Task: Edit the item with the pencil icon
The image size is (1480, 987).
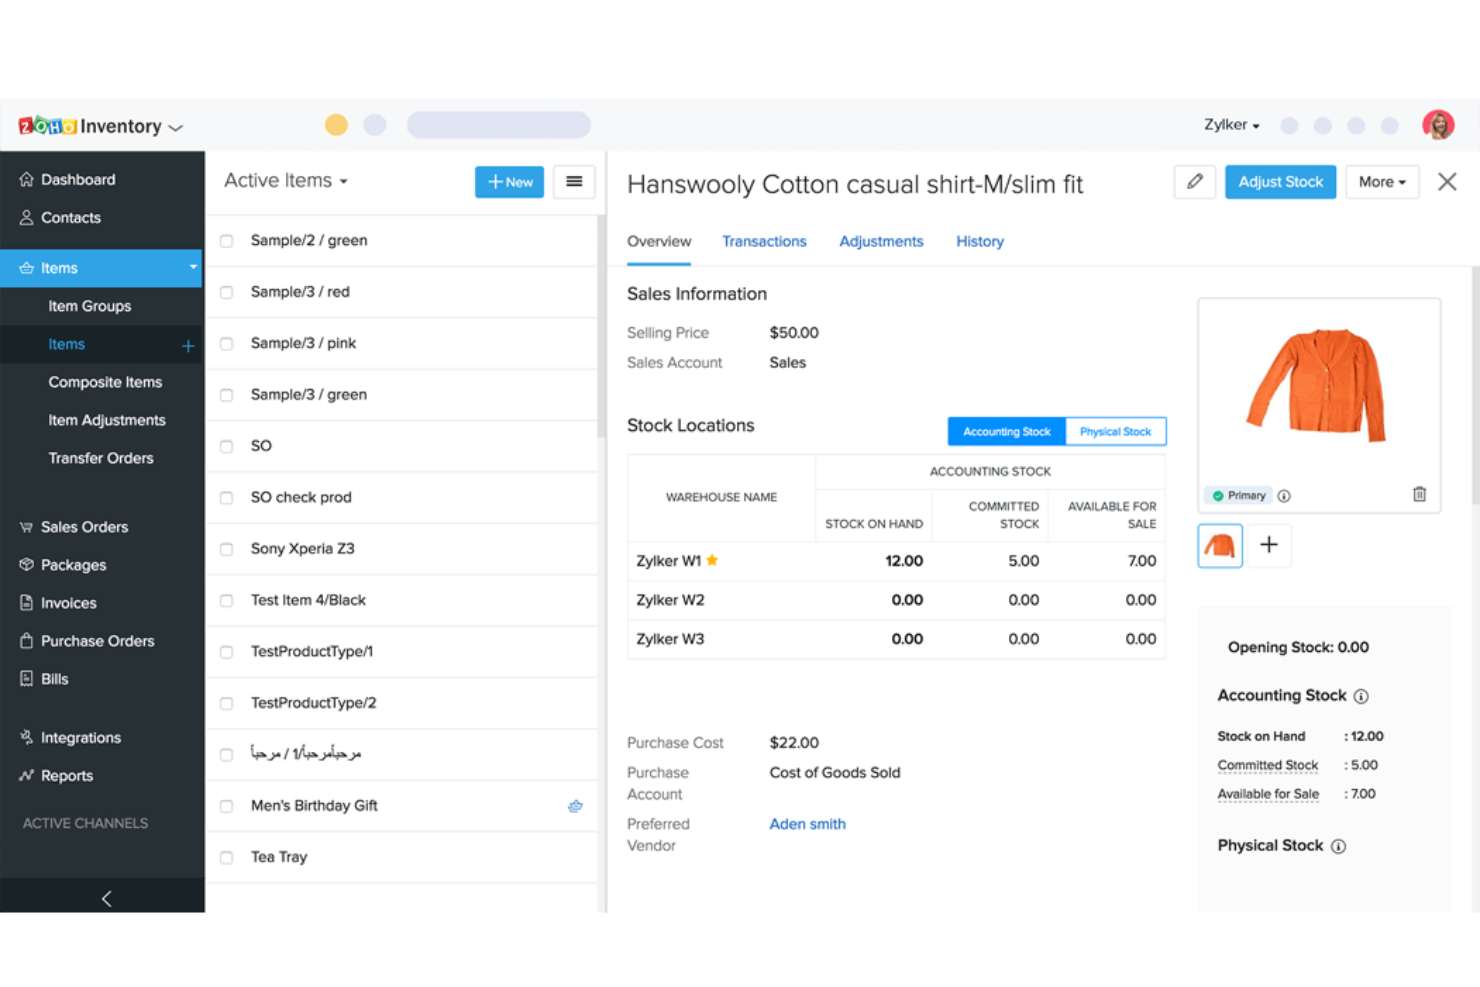Action: [x=1194, y=182]
